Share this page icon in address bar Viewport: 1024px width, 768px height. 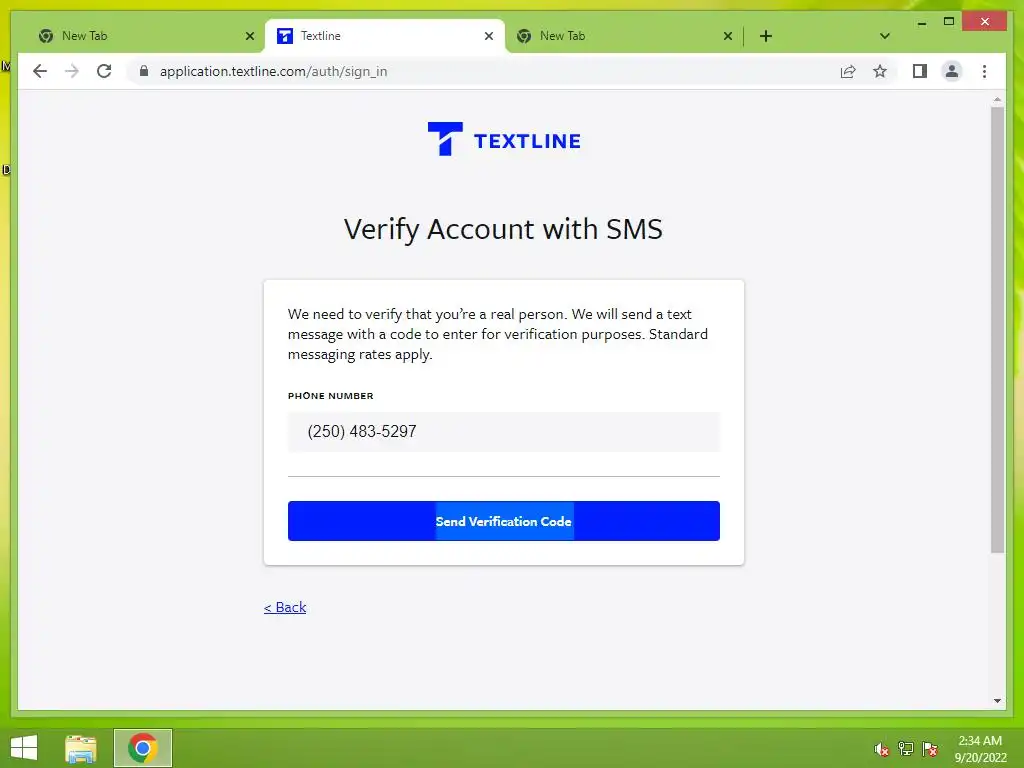(848, 71)
